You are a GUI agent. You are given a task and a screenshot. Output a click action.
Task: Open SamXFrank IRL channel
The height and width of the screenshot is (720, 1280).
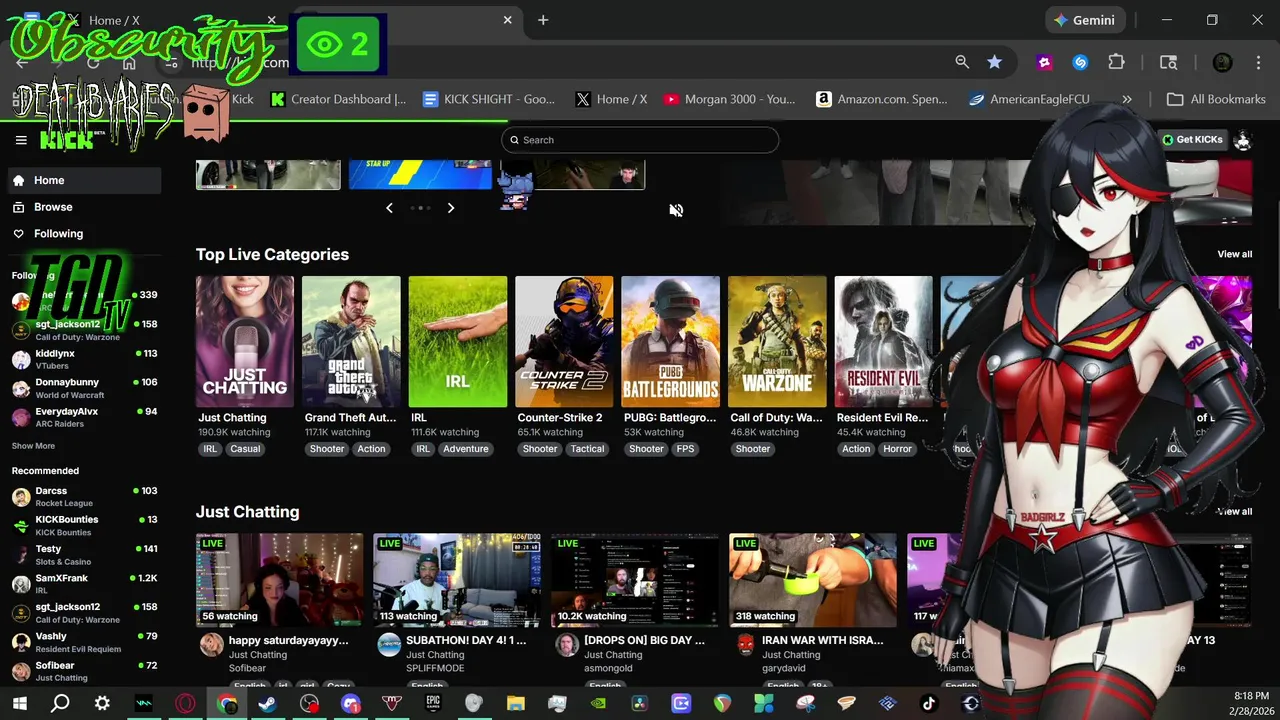84,583
